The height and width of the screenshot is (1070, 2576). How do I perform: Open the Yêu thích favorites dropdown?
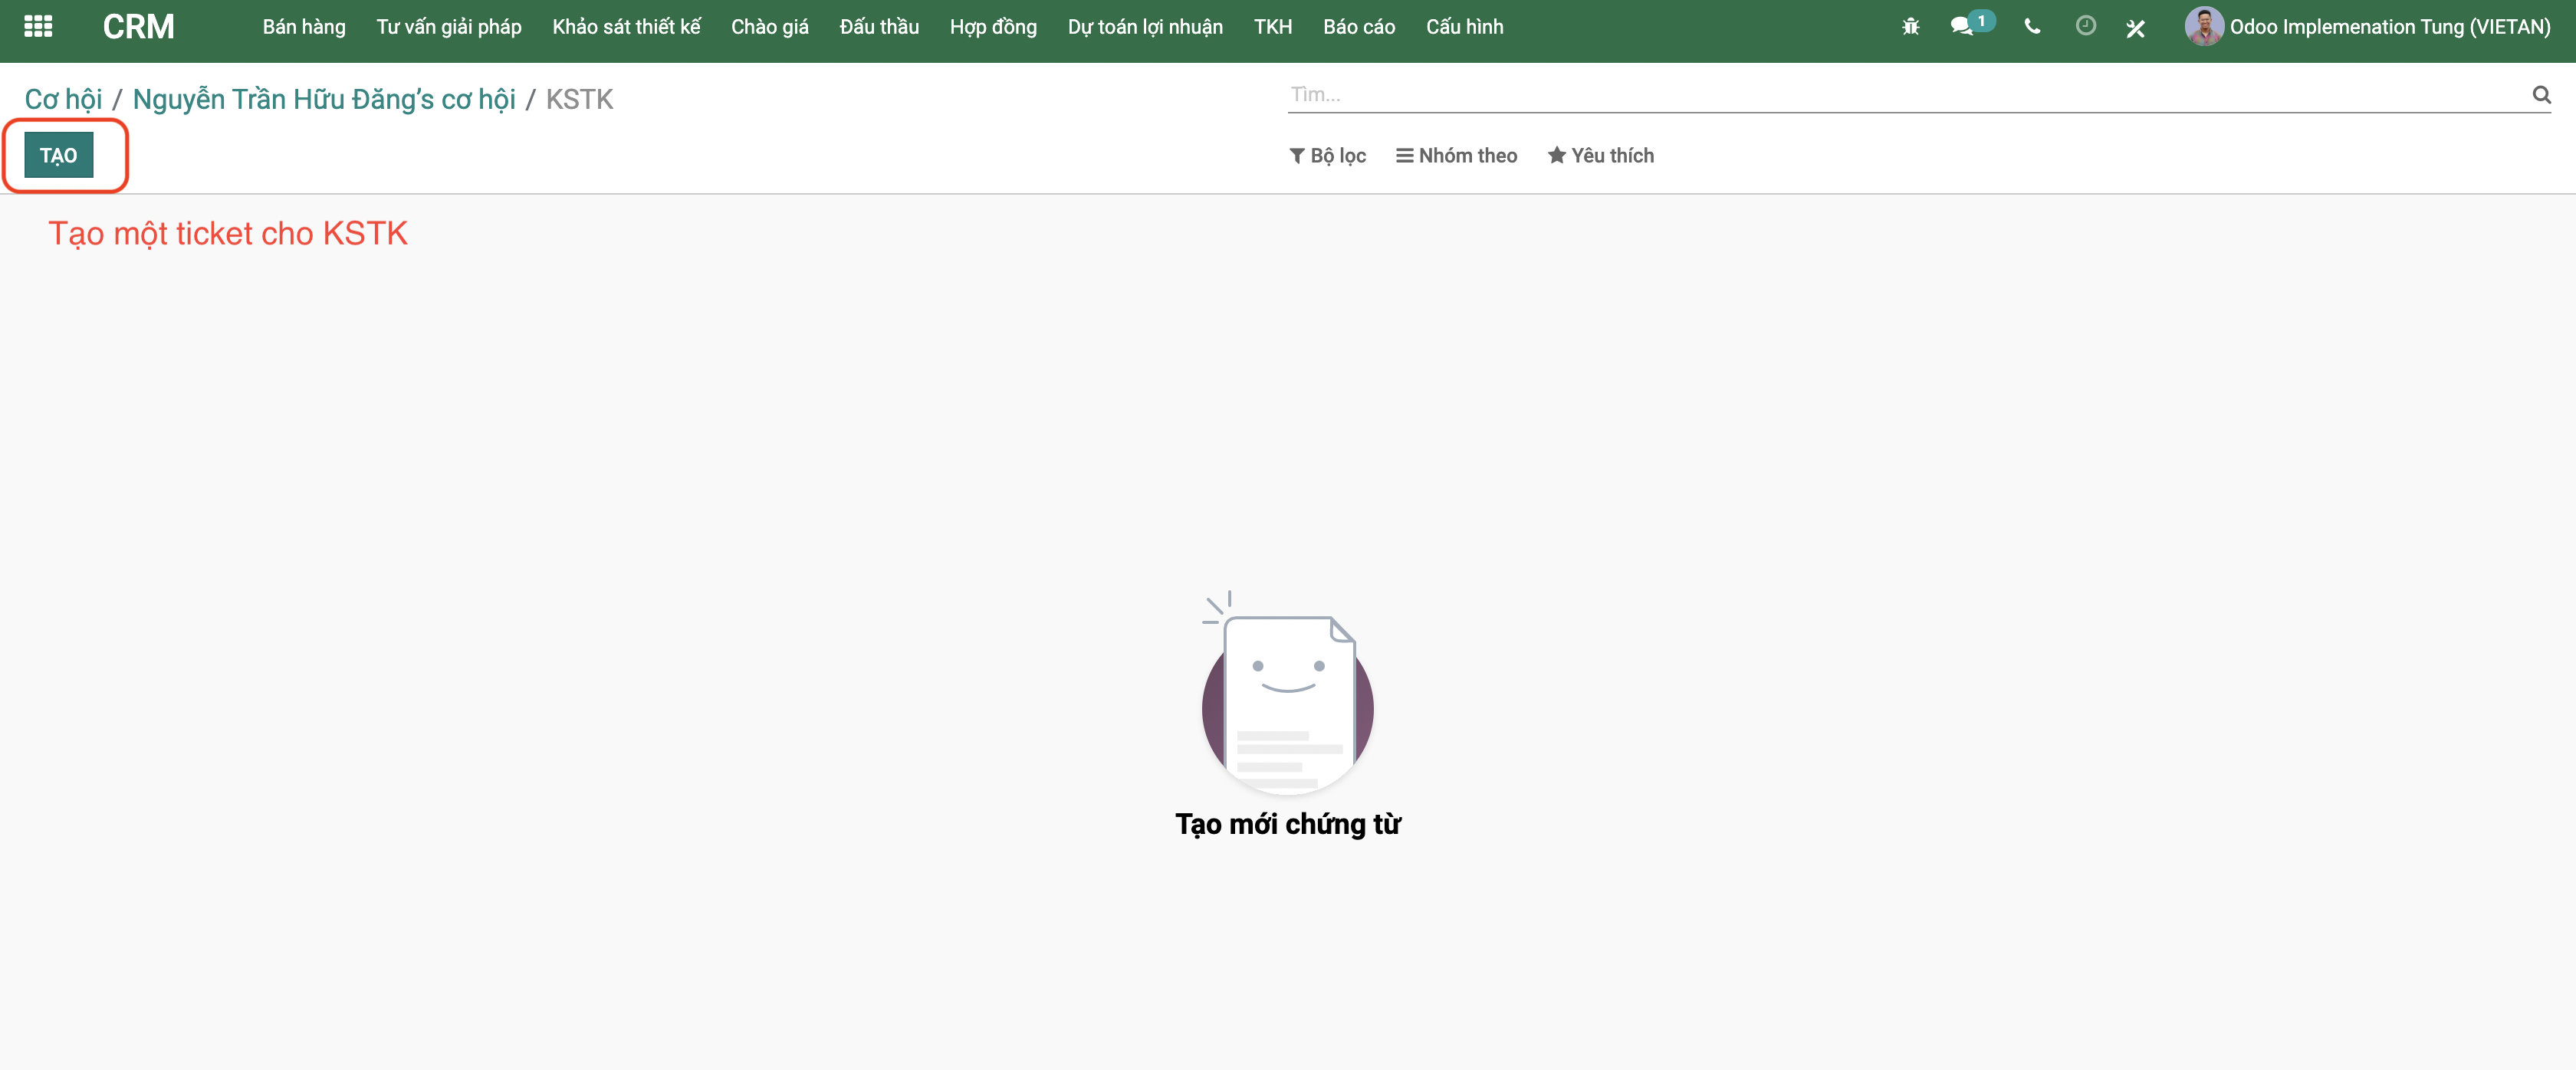[1600, 155]
